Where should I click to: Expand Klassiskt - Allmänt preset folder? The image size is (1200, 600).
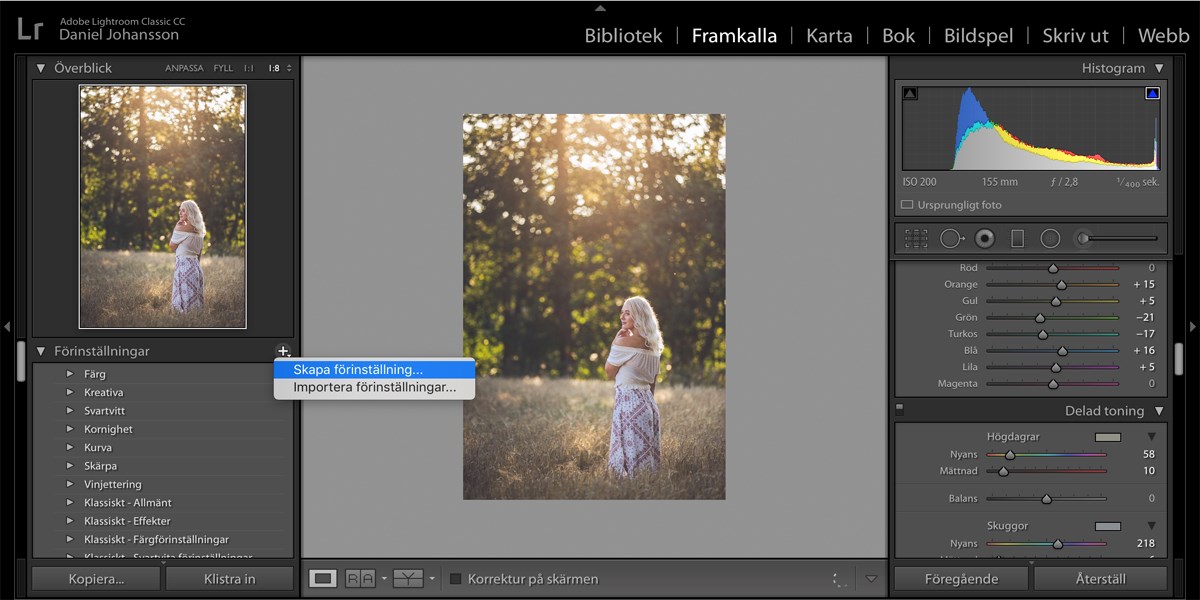coord(70,502)
